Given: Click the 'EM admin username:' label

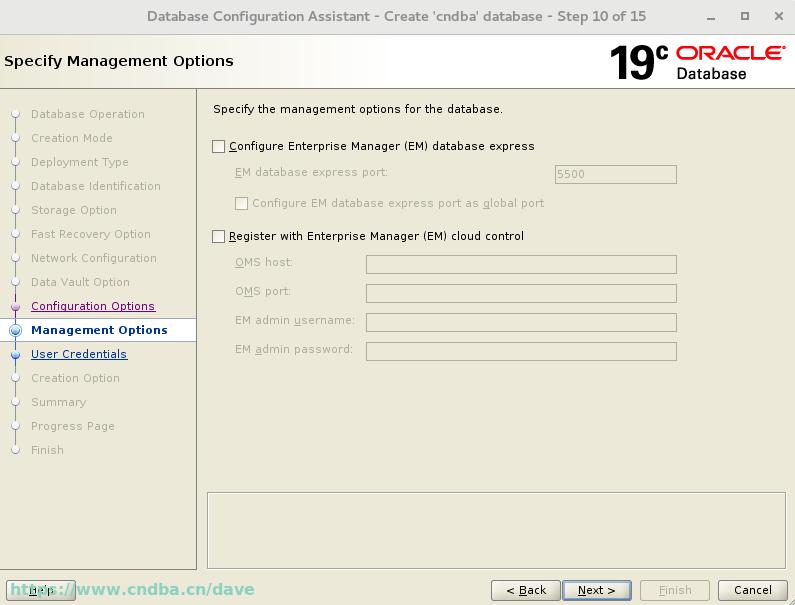Looking at the screenshot, I should [x=295, y=320].
